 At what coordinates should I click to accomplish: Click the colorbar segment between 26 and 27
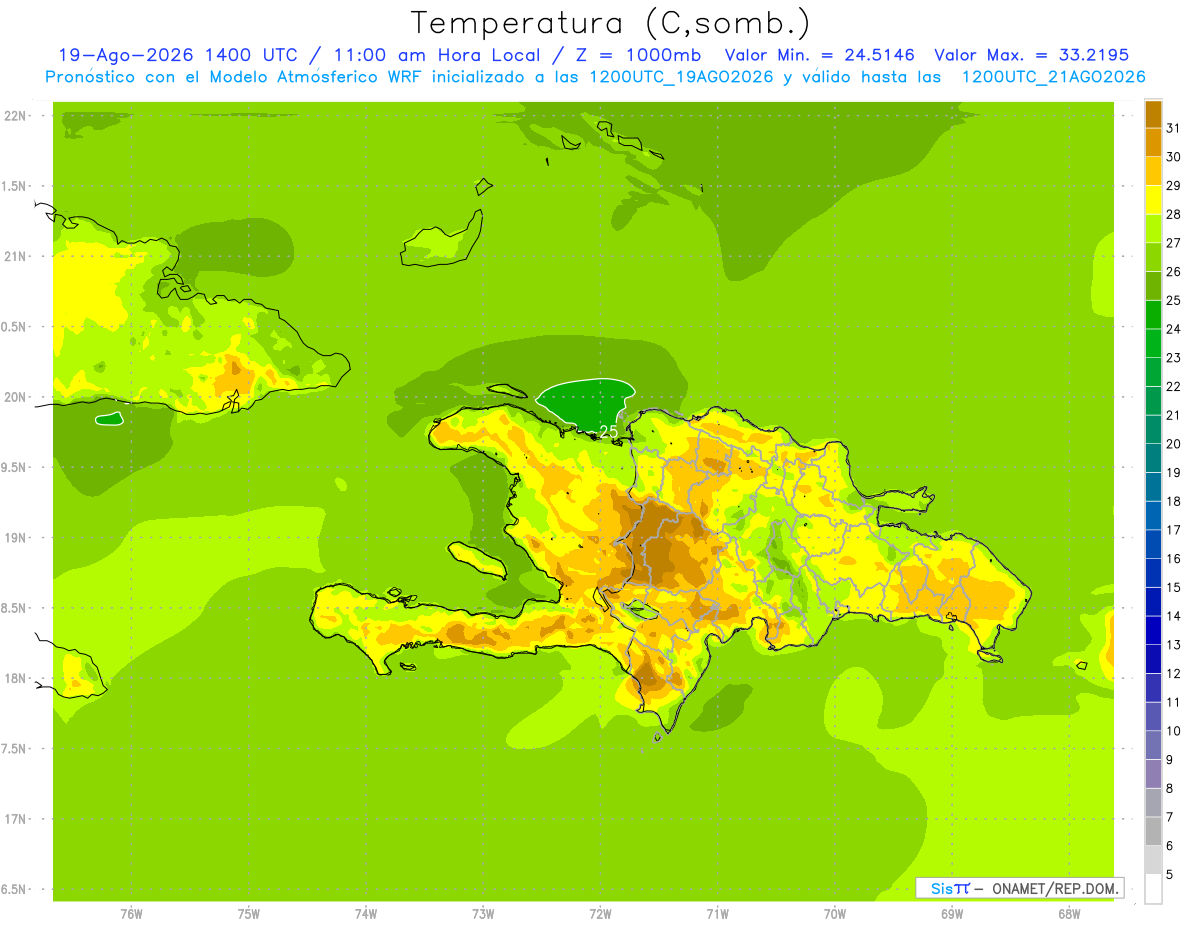pos(1153,257)
